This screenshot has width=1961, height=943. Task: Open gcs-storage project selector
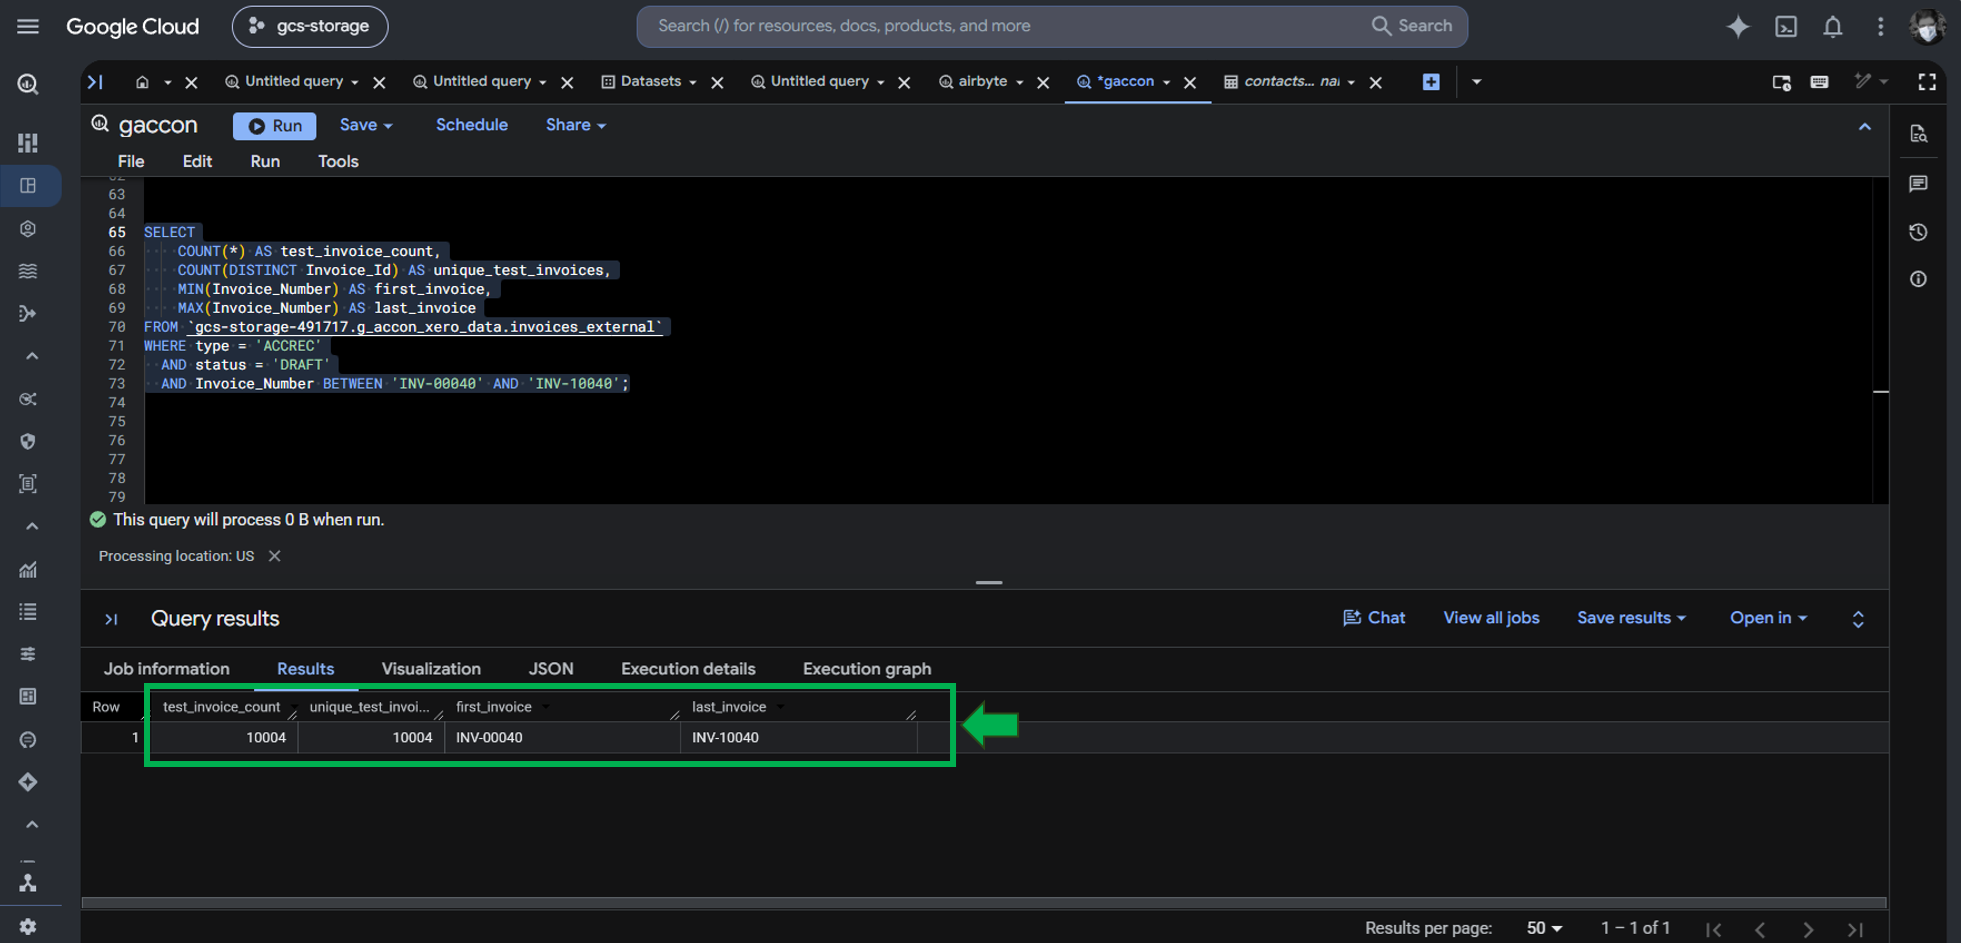(310, 26)
